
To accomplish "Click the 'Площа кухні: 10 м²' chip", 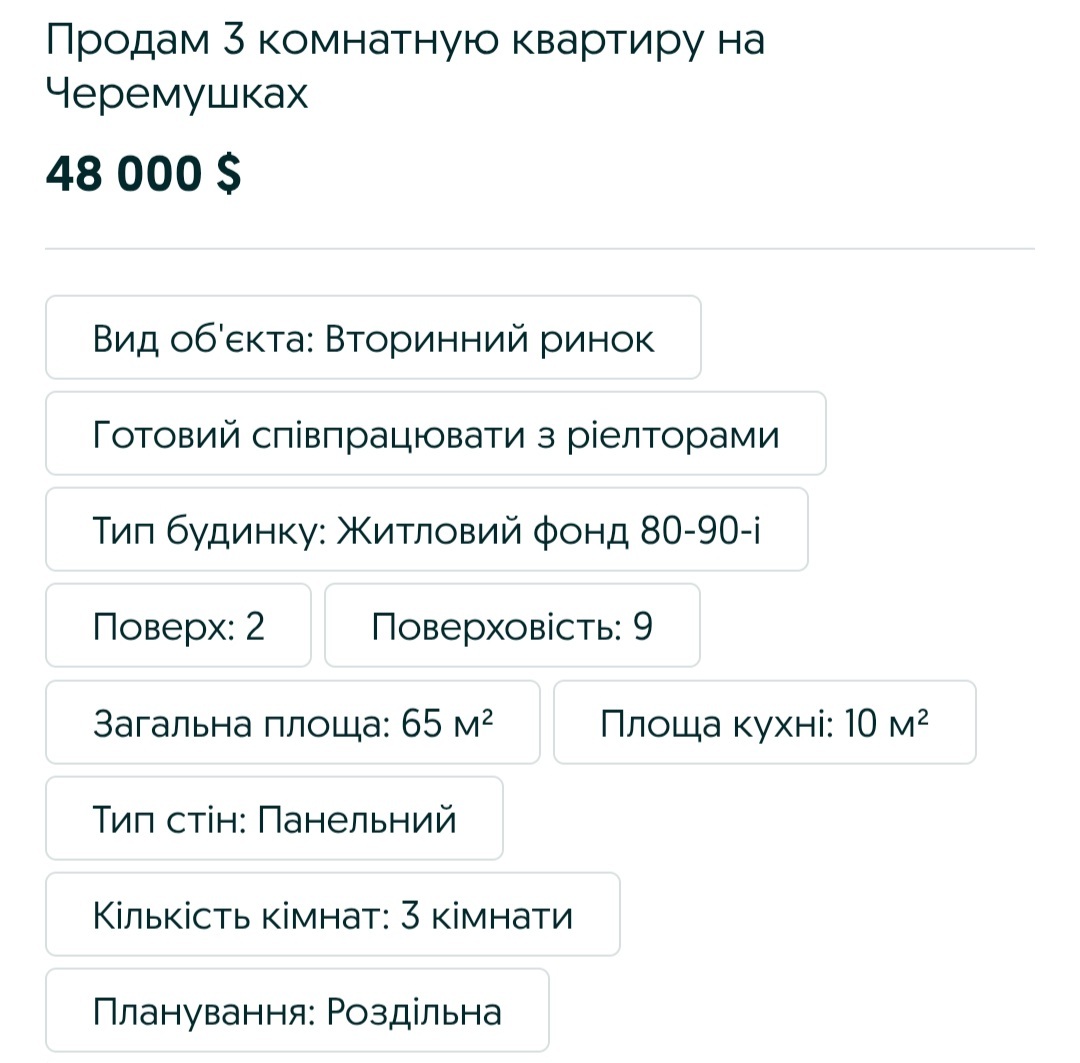I will 765,722.
